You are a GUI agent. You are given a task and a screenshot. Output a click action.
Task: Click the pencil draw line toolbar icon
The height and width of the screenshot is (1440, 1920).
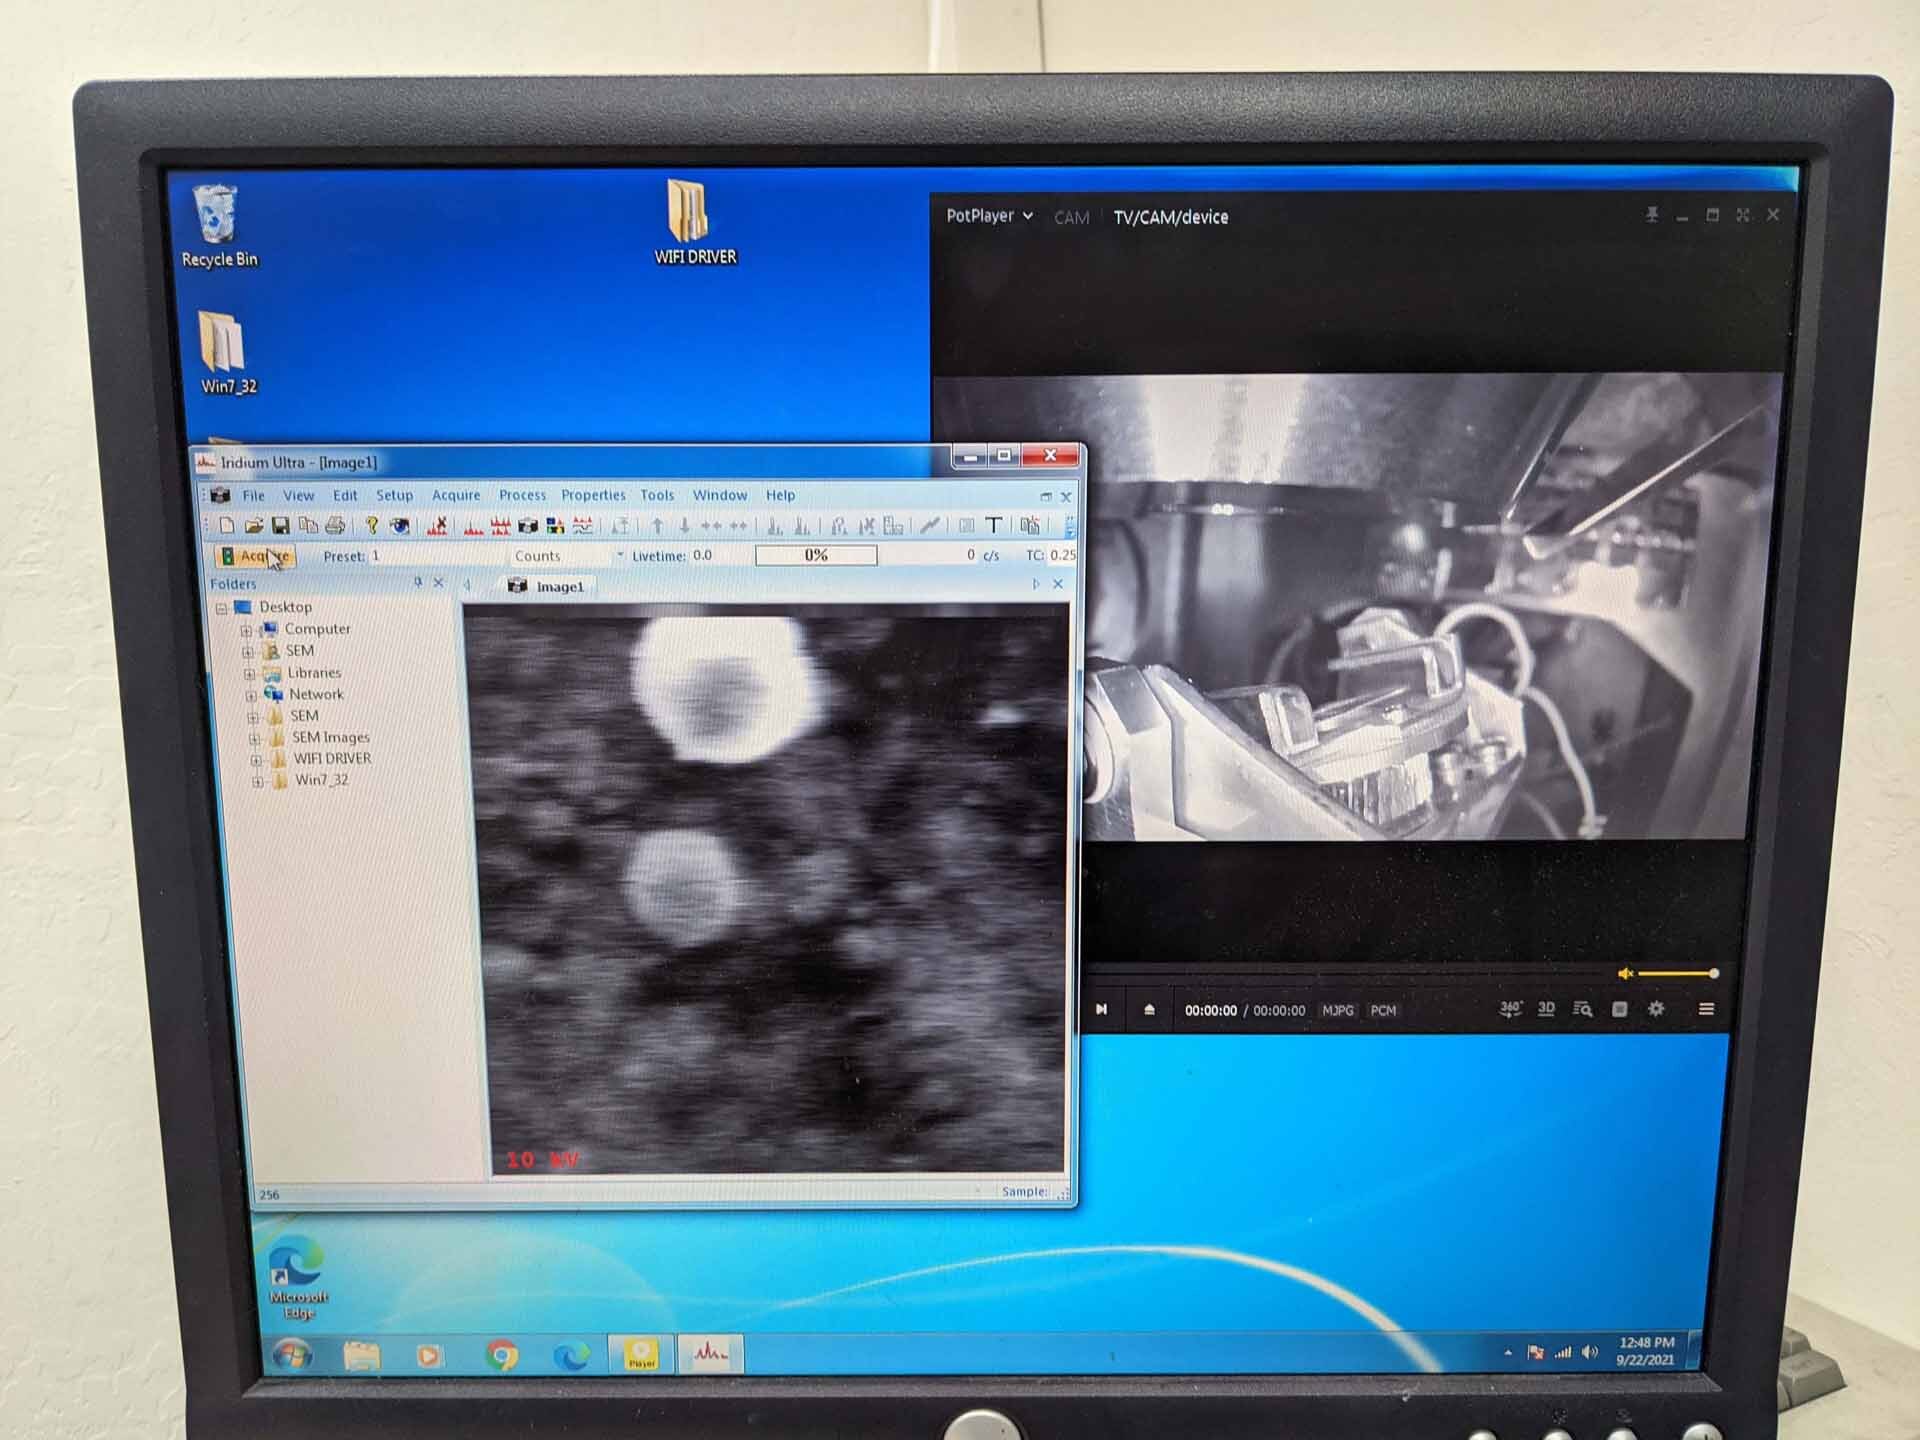point(929,525)
